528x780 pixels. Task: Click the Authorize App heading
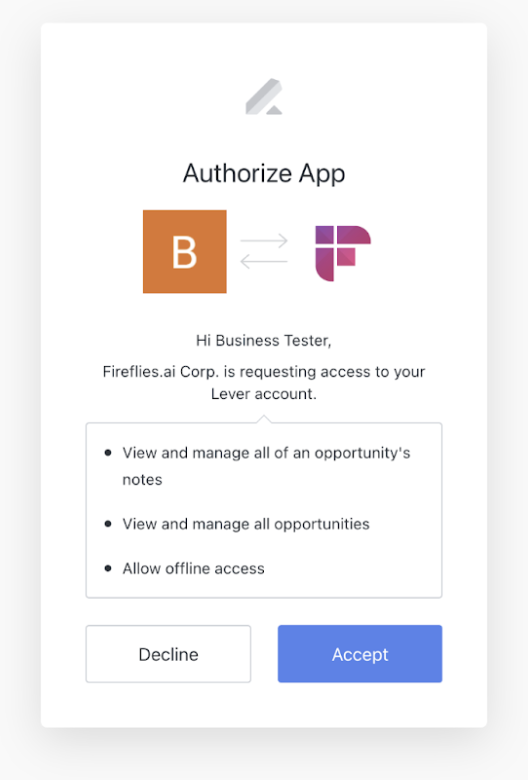pyautogui.click(x=264, y=174)
